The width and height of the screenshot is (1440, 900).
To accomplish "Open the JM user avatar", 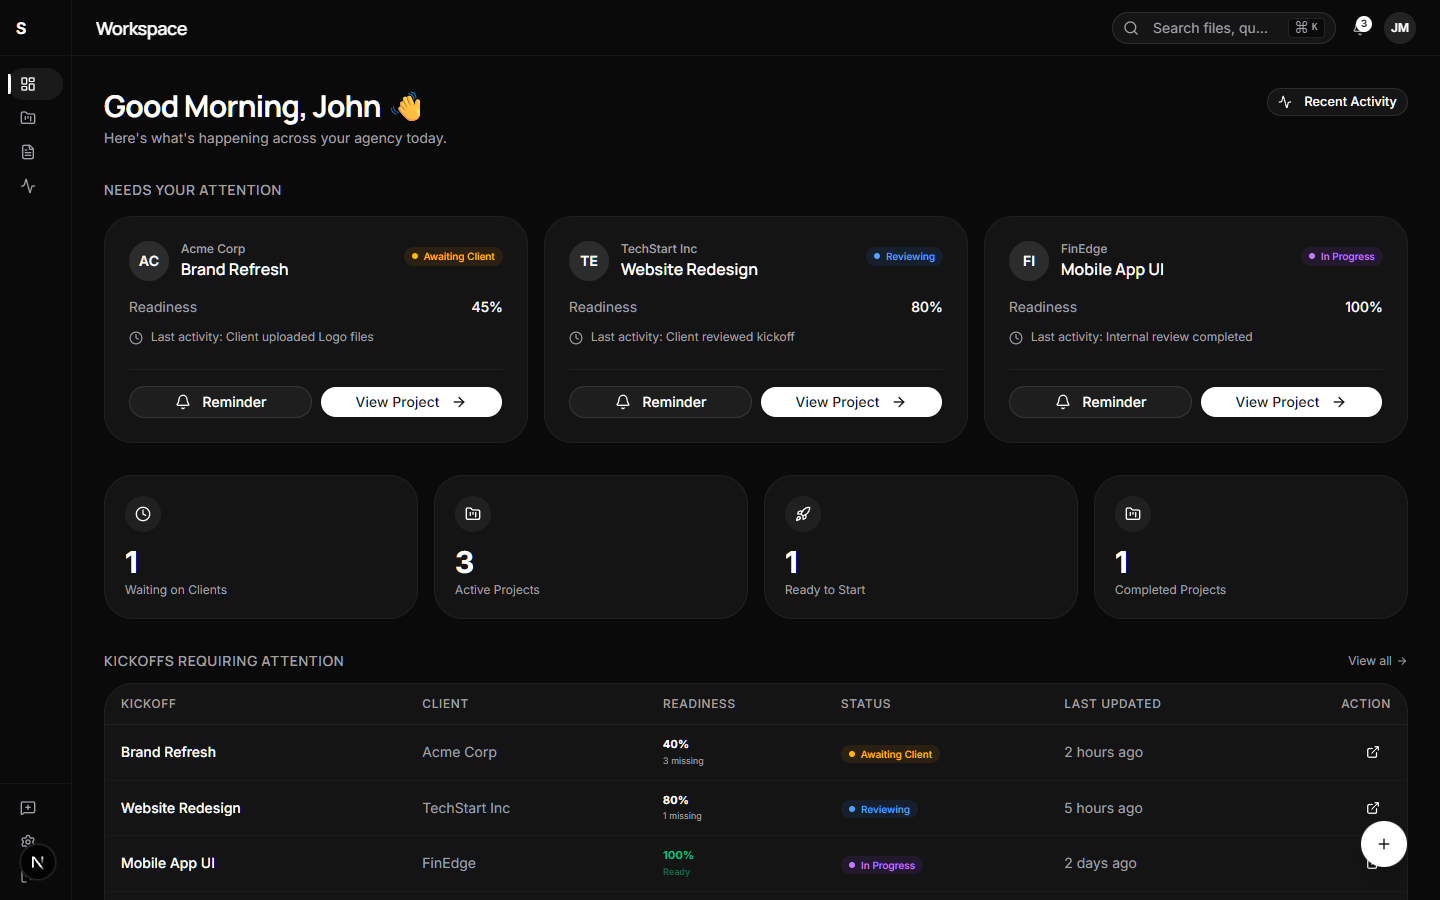I will (x=1400, y=28).
